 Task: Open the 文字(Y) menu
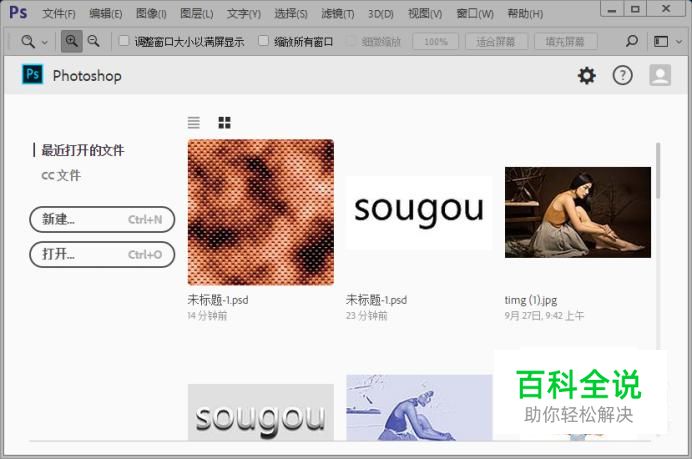244,14
